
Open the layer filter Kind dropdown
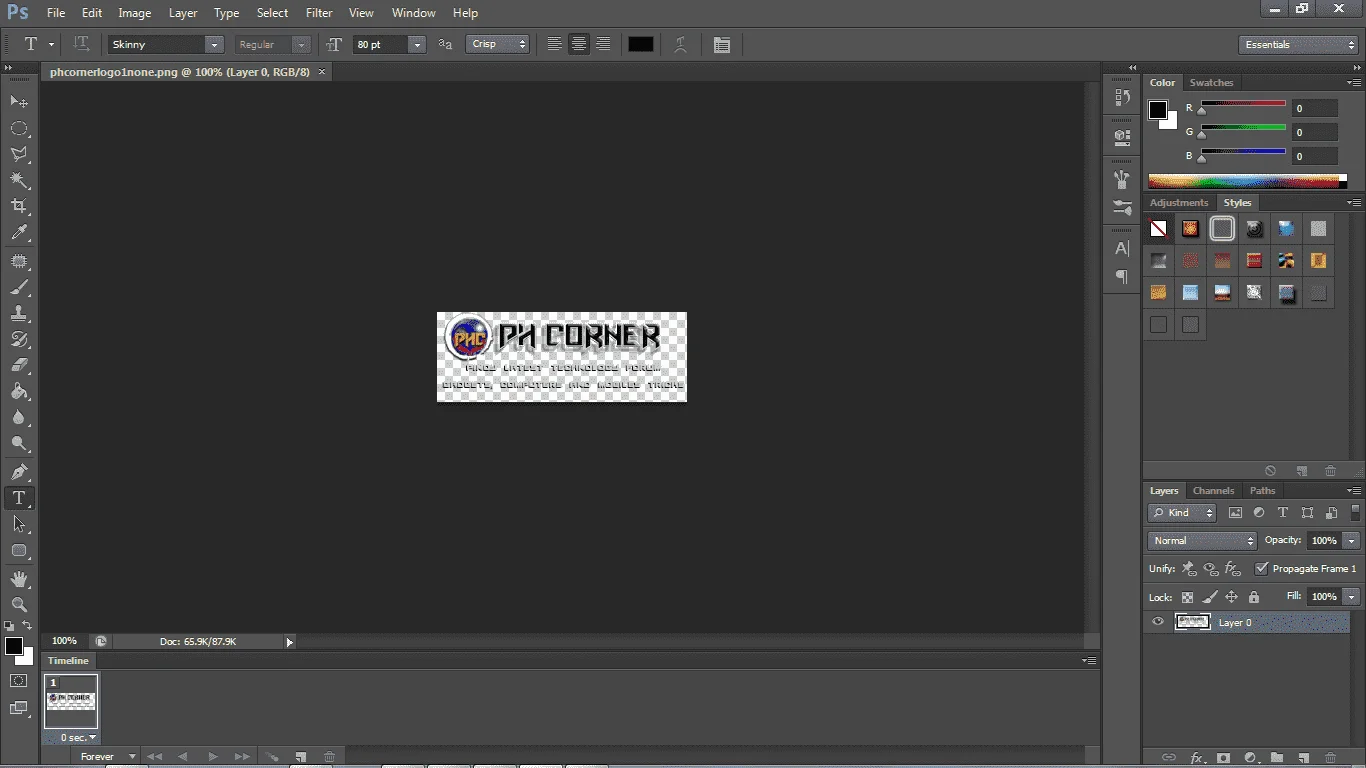(x=1181, y=512)
